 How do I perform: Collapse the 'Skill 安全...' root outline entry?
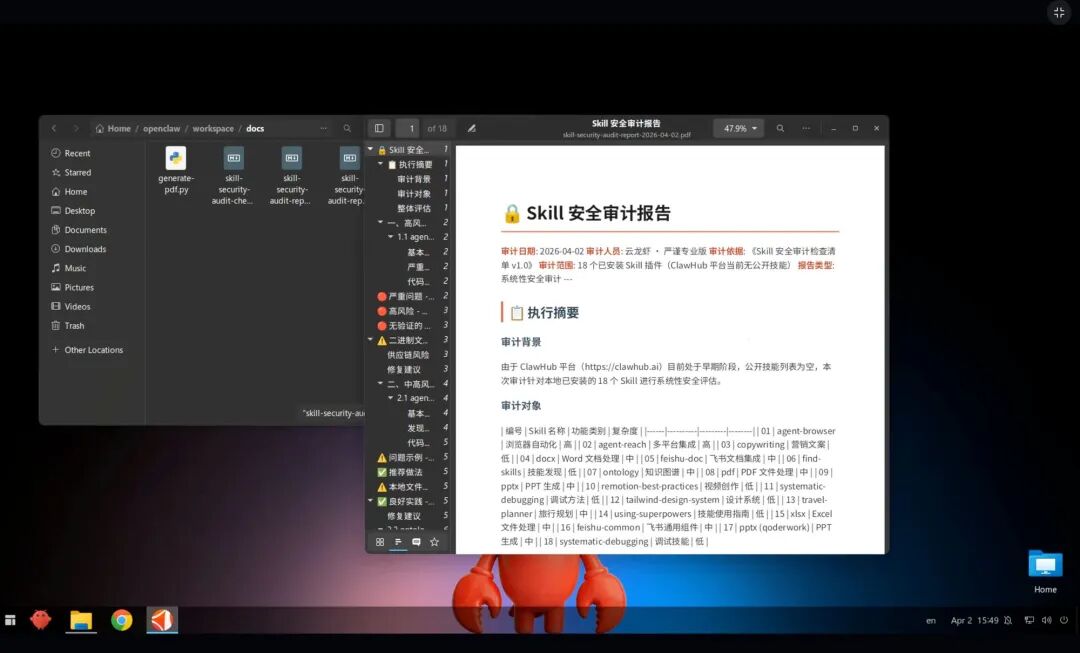[371, 149]
